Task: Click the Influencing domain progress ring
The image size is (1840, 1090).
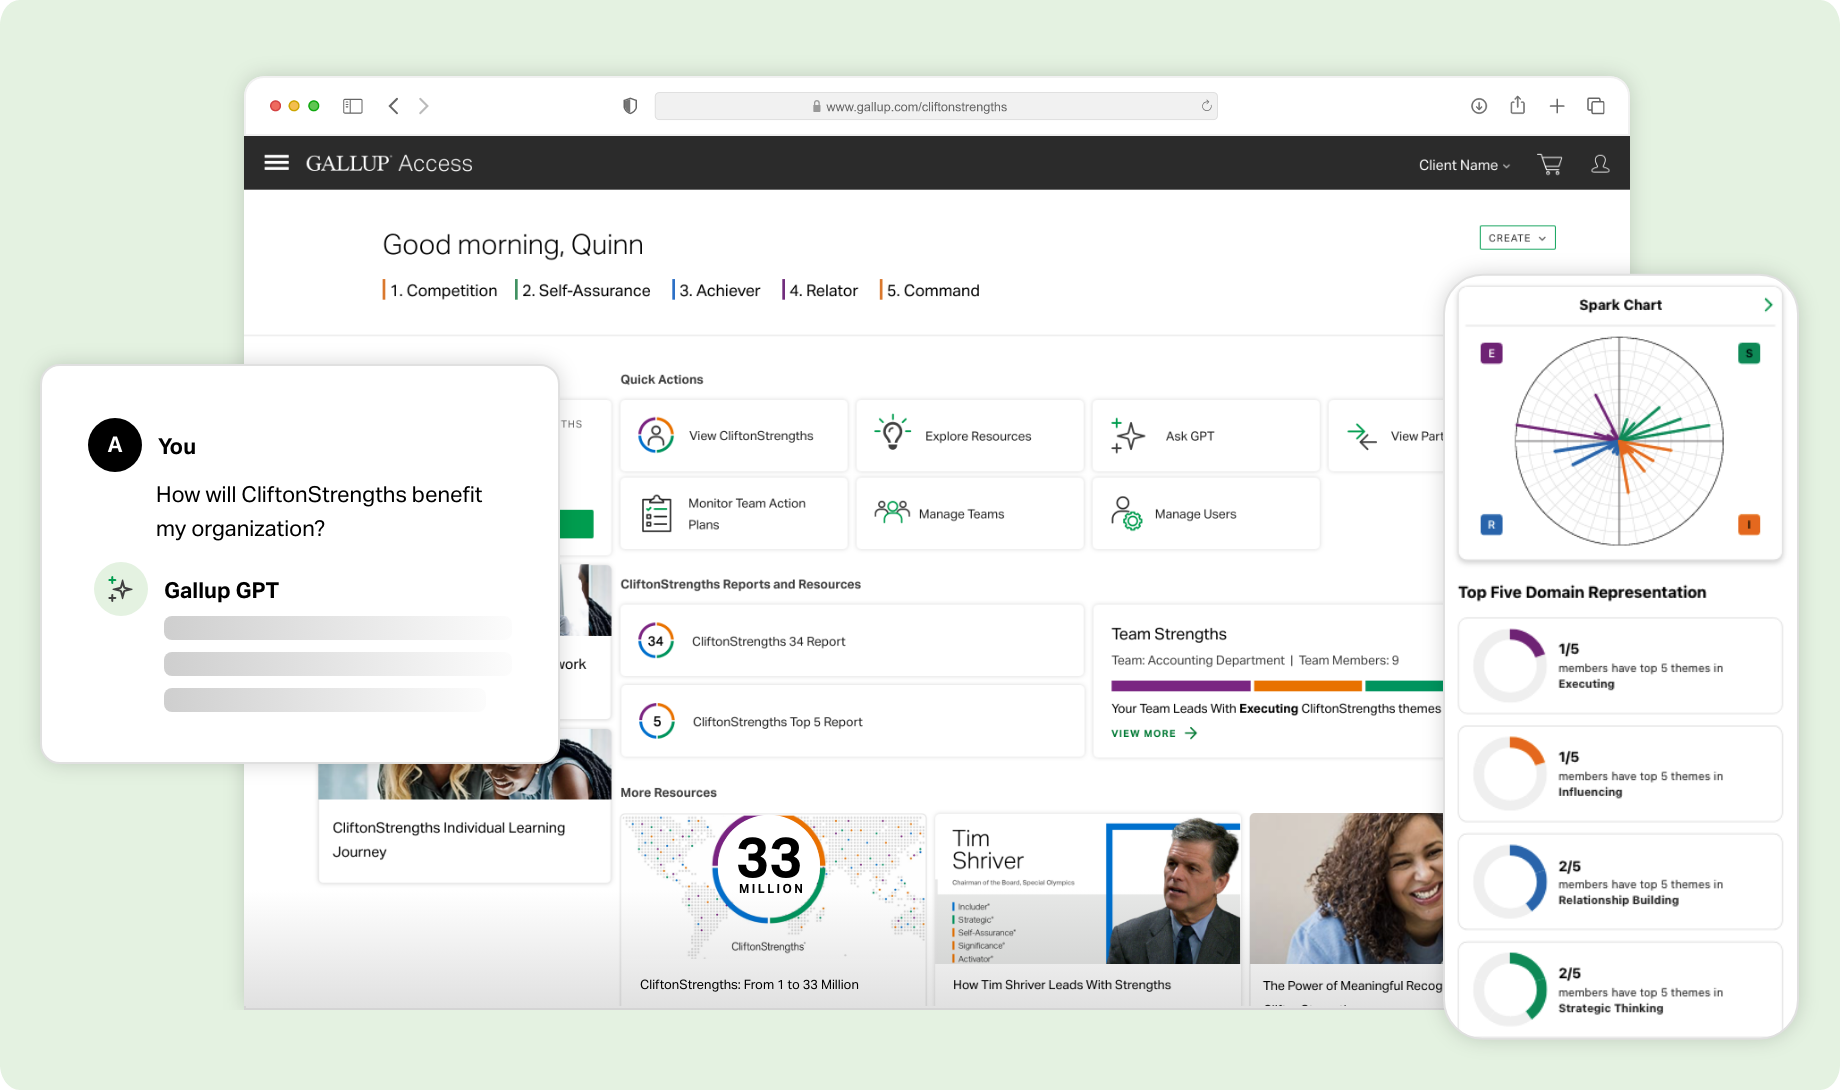Action: (1510, 774)
